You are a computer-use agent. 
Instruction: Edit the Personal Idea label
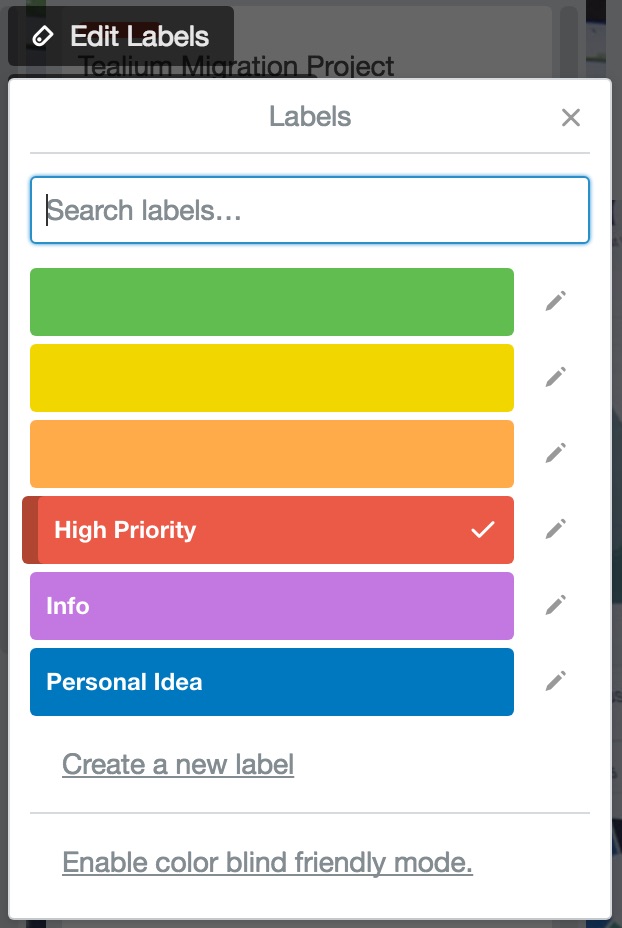(x=555, y=681)
